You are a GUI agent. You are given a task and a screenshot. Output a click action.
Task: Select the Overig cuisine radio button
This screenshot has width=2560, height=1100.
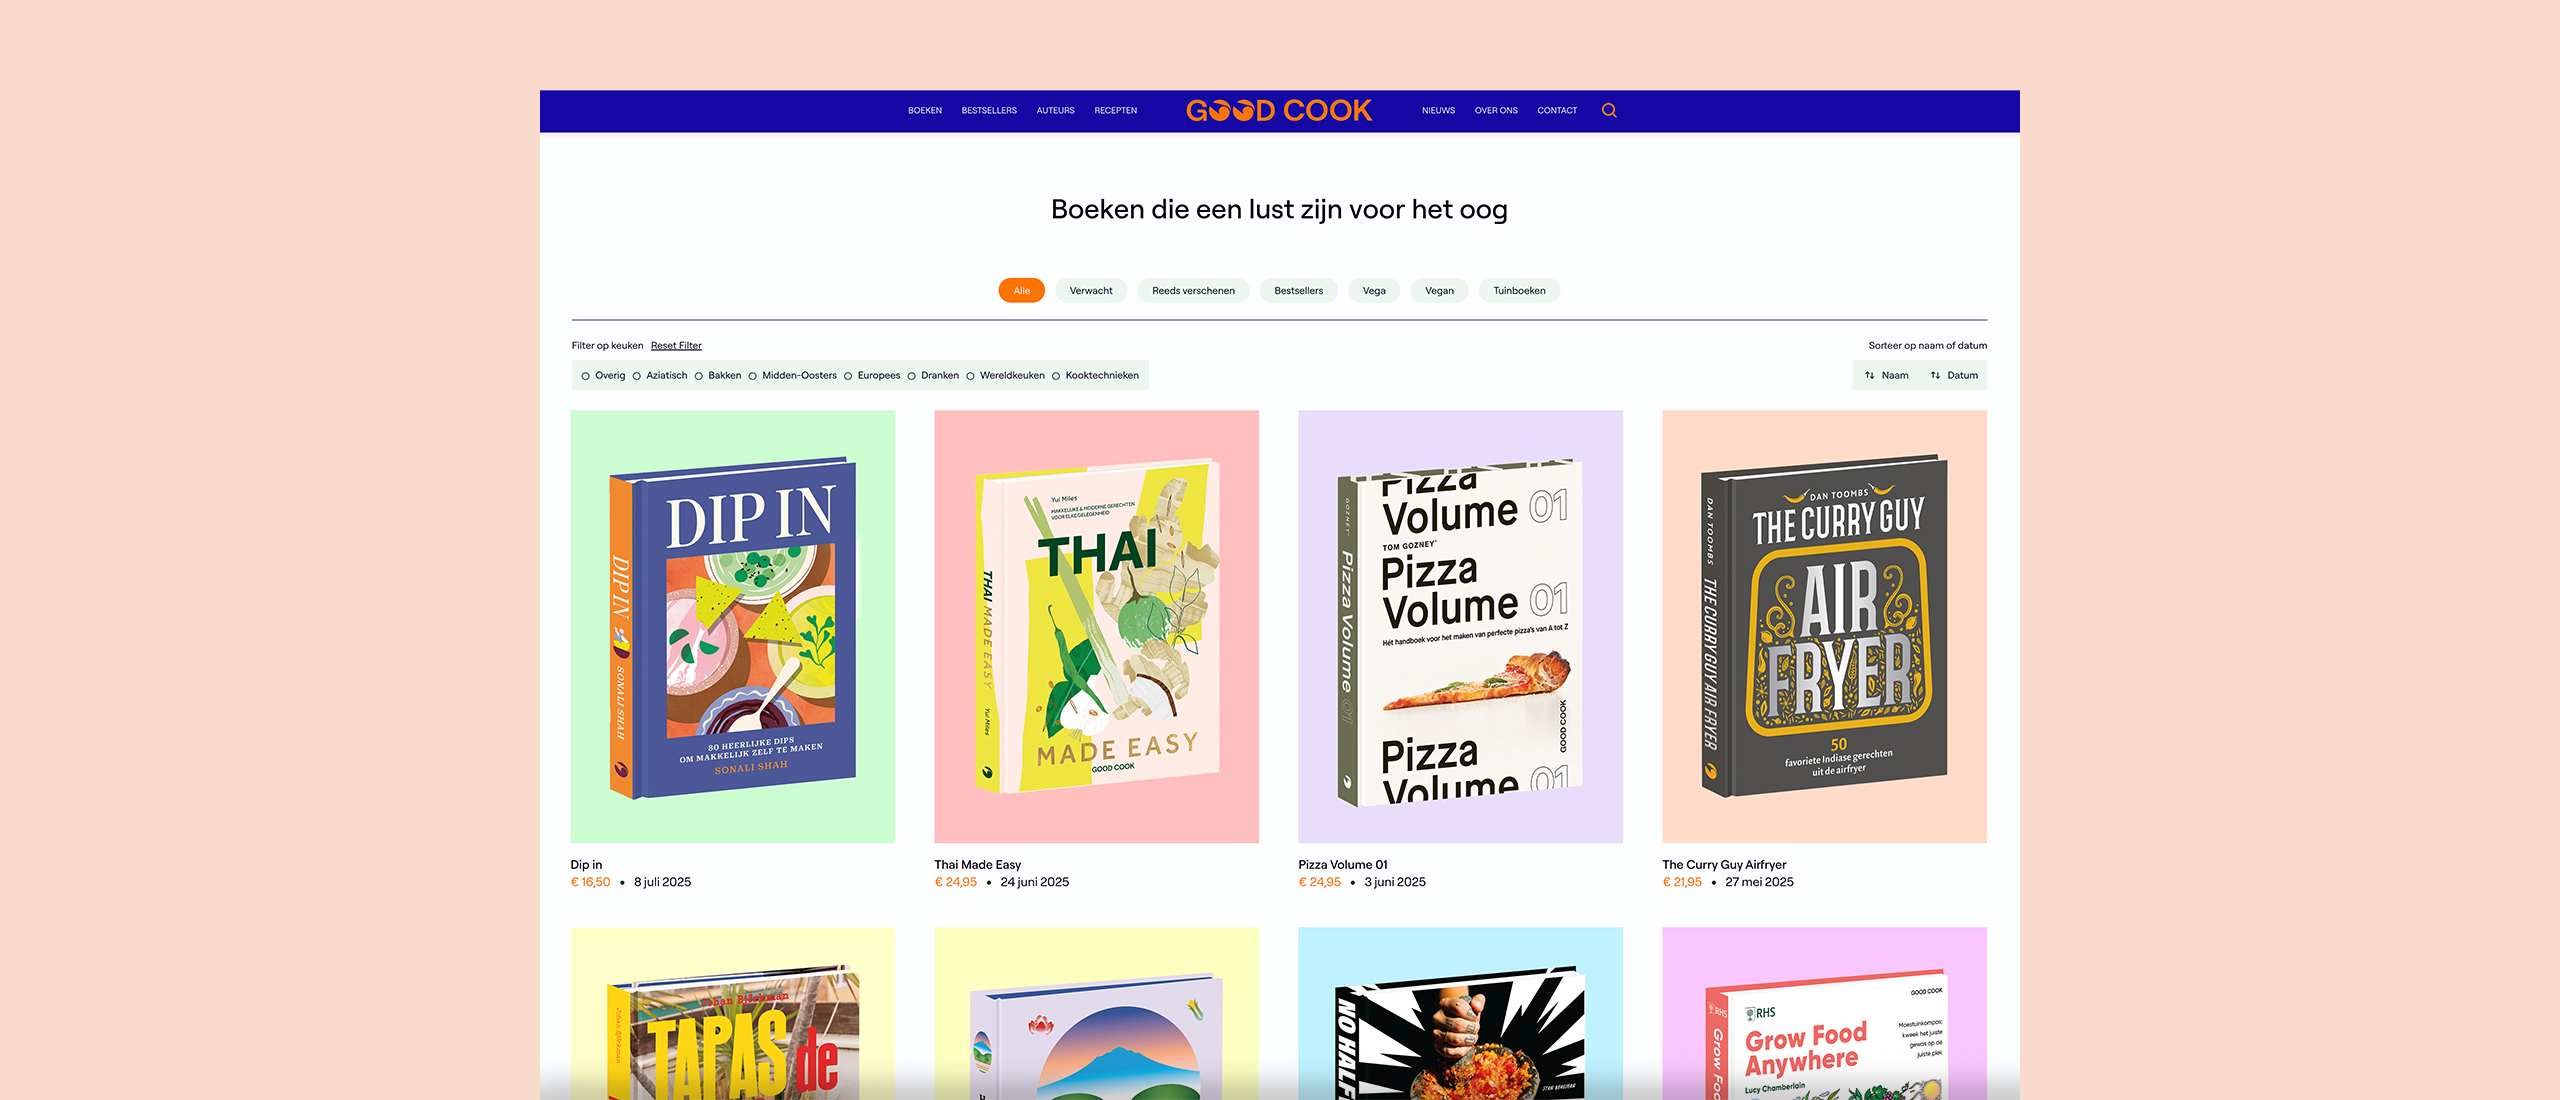(585, 376)
